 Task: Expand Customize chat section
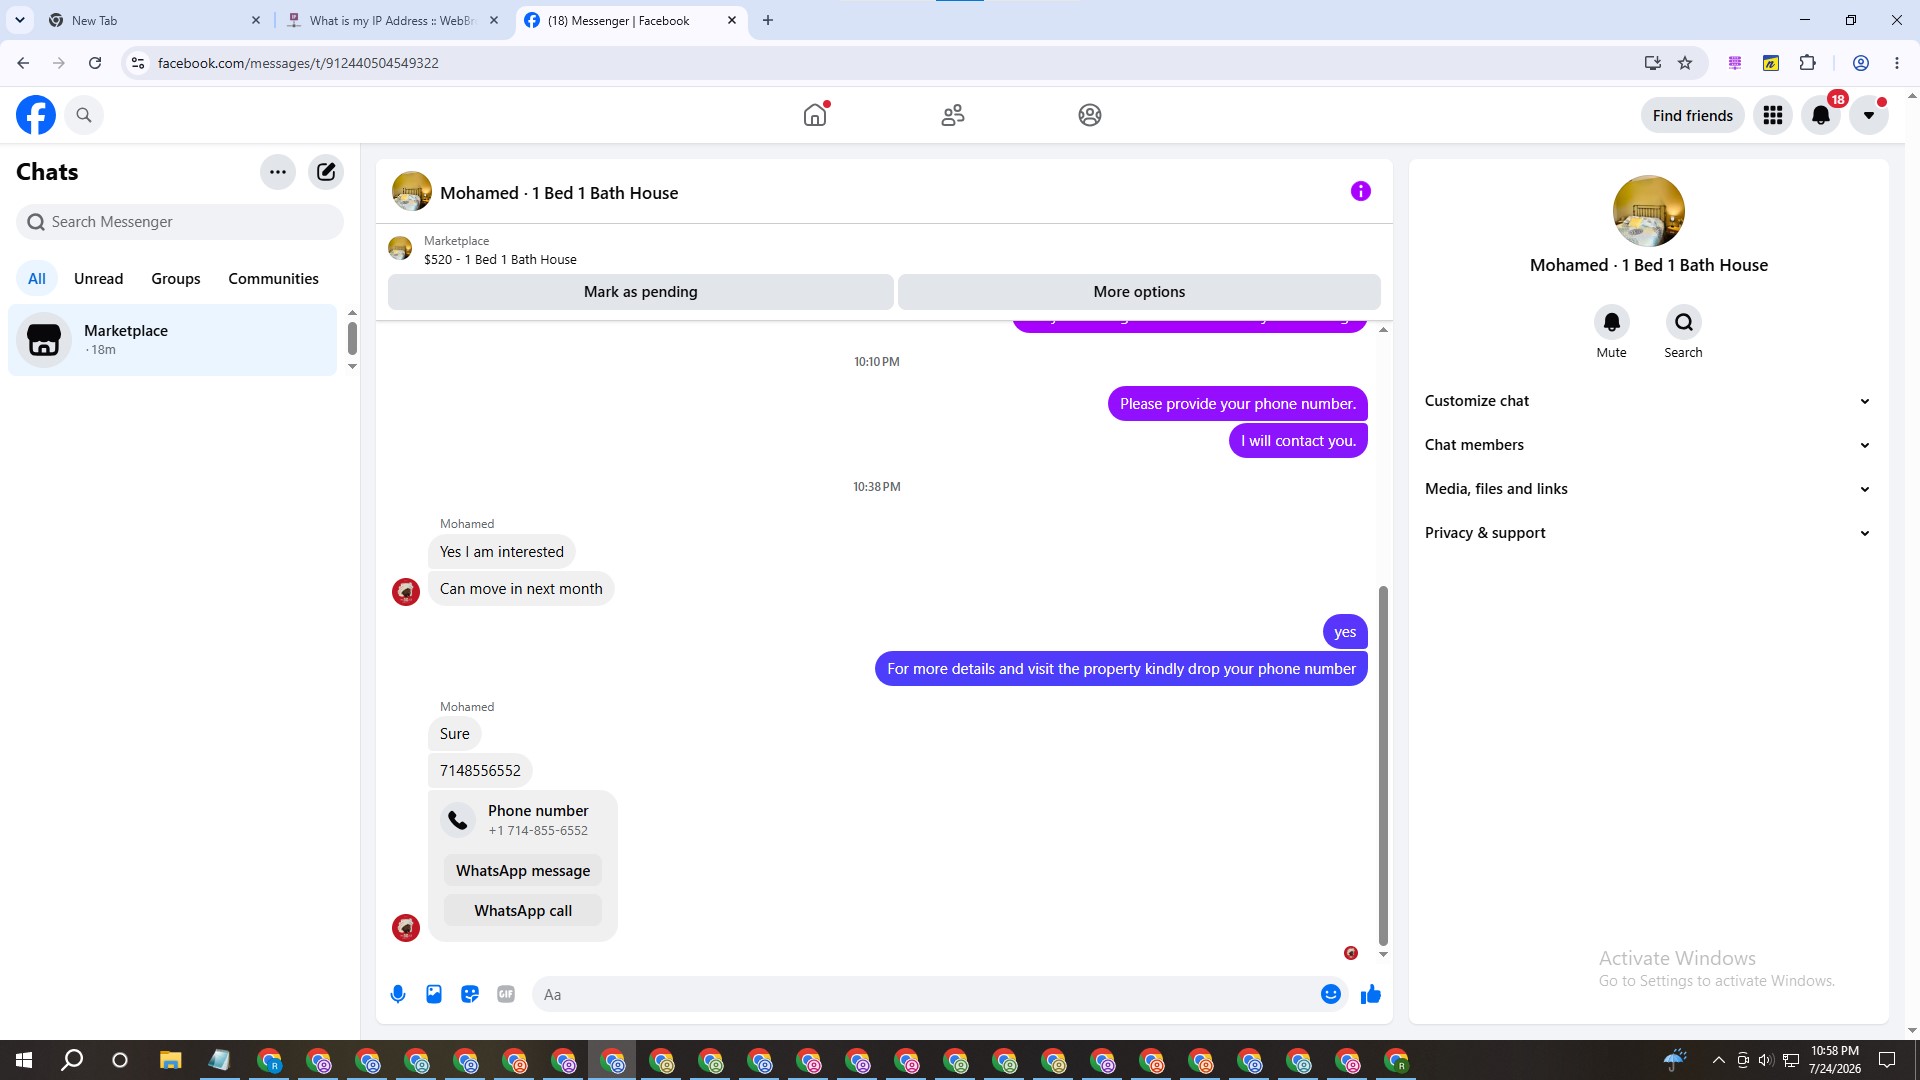coord(1648,401)
